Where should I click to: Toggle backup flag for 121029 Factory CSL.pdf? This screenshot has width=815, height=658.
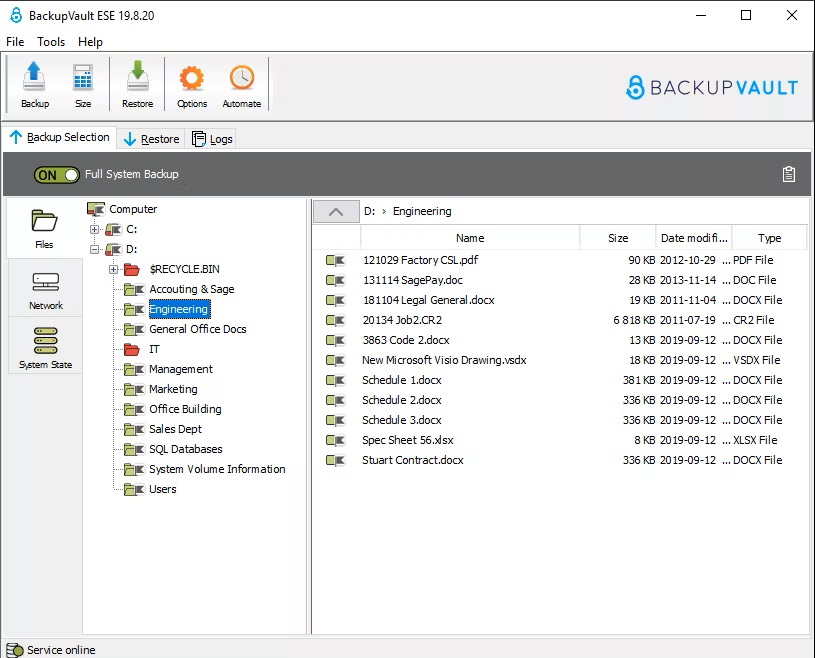pos(335,260)
